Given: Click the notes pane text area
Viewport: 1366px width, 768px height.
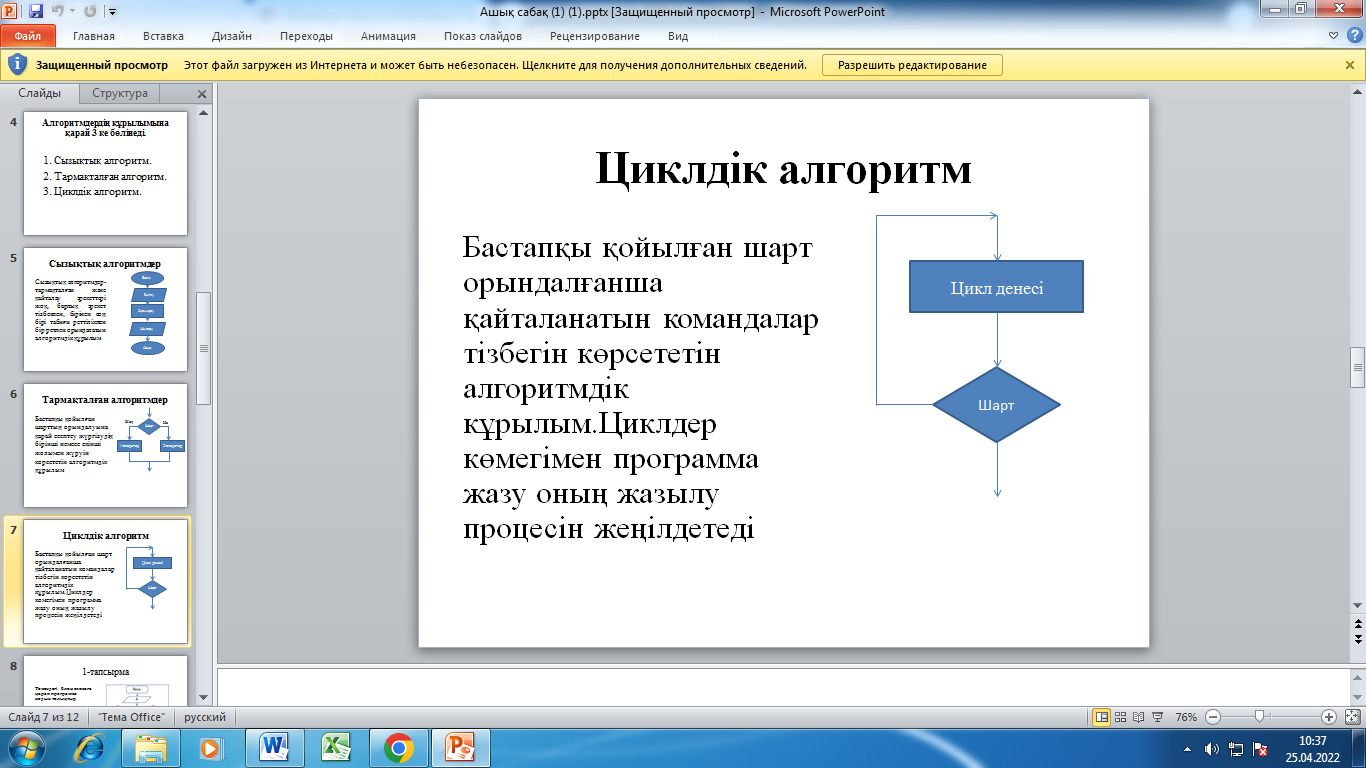Looking at the screenshot, I should [x=781, y=685].
